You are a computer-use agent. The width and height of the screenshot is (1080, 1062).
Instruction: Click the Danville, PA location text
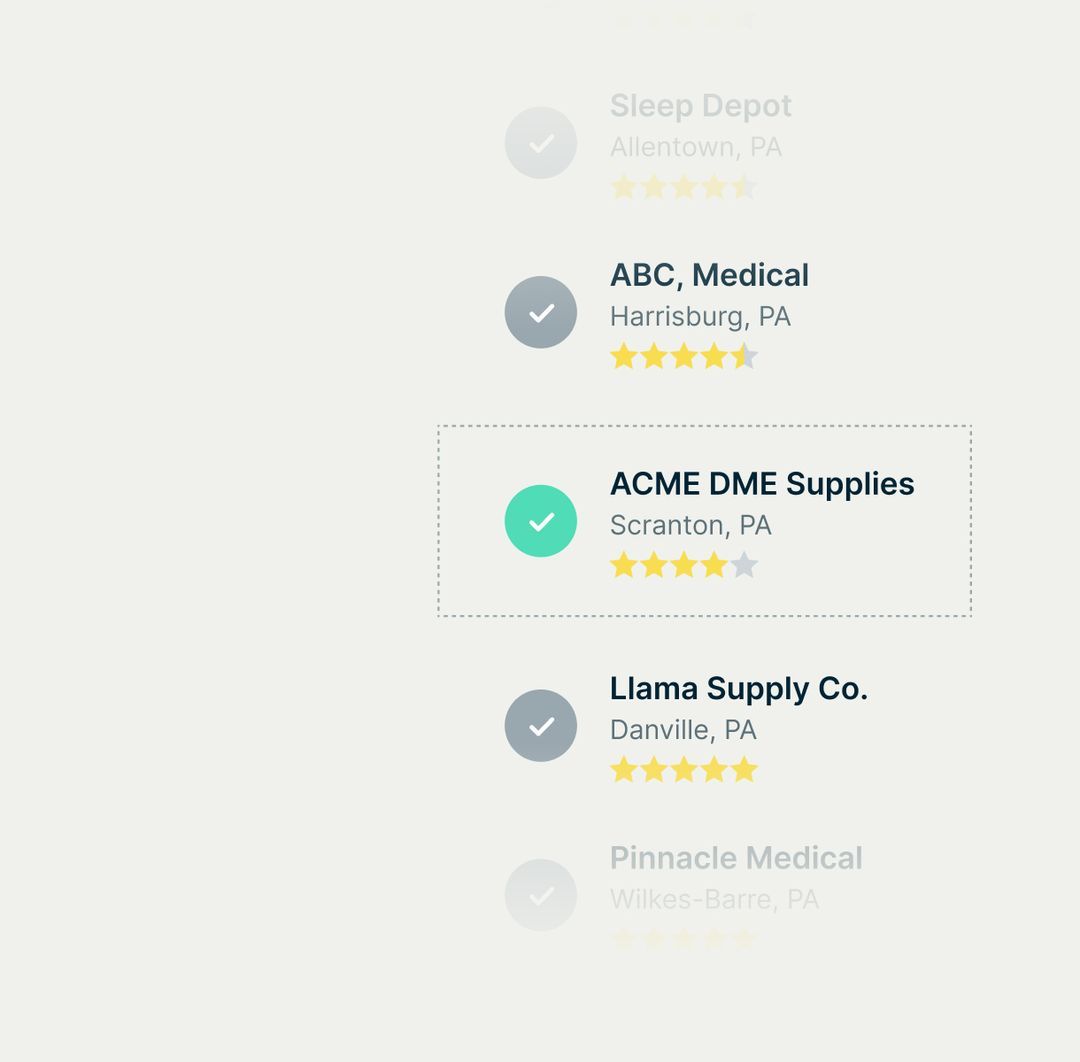point(683,730)
